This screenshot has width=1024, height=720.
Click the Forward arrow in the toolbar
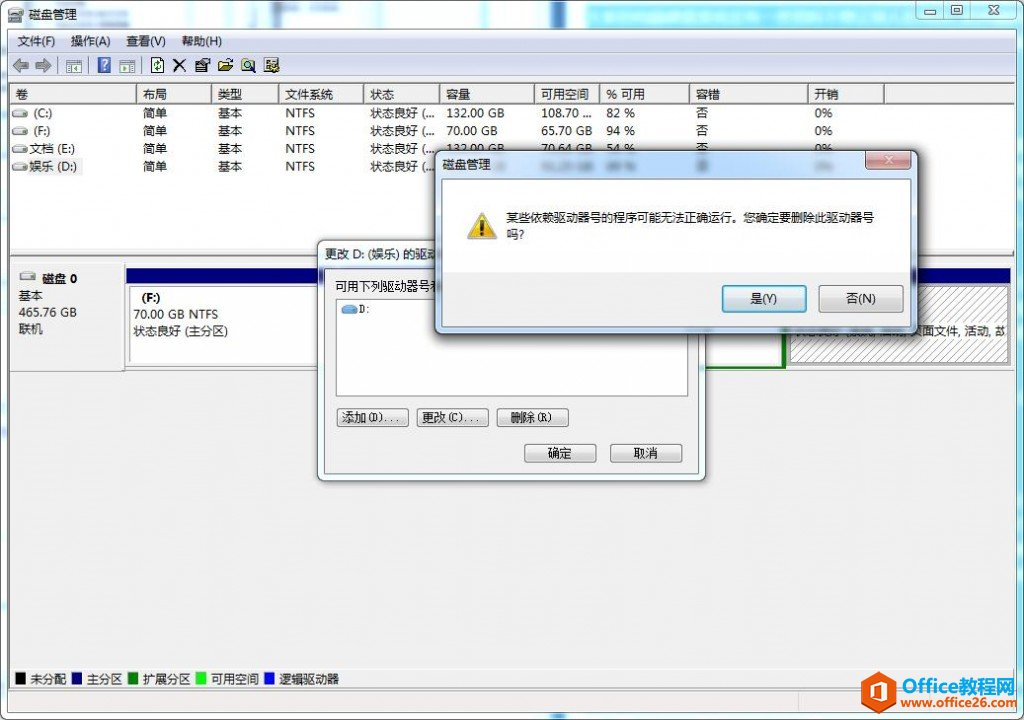click(43, 65)
